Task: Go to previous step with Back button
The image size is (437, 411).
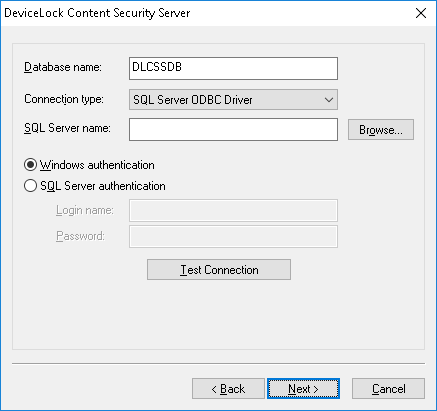Action: [x=228, y=389]
